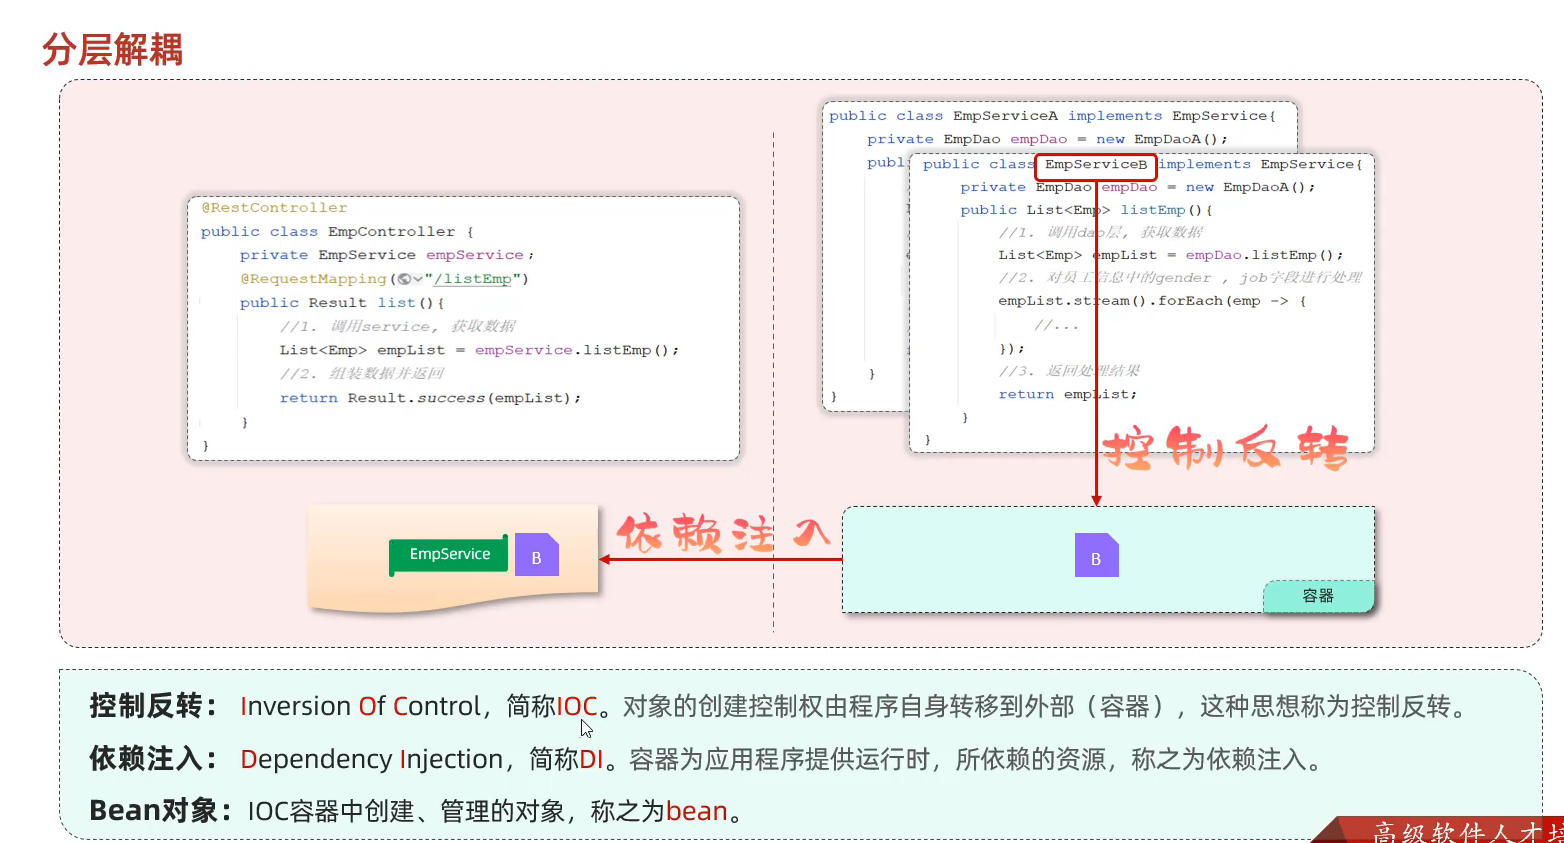
Task: Click the globe icon in @RequestMapping
Action: click(403, 279)
